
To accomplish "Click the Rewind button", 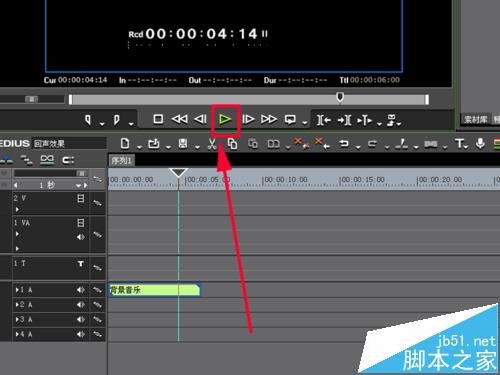I will 180,119.
